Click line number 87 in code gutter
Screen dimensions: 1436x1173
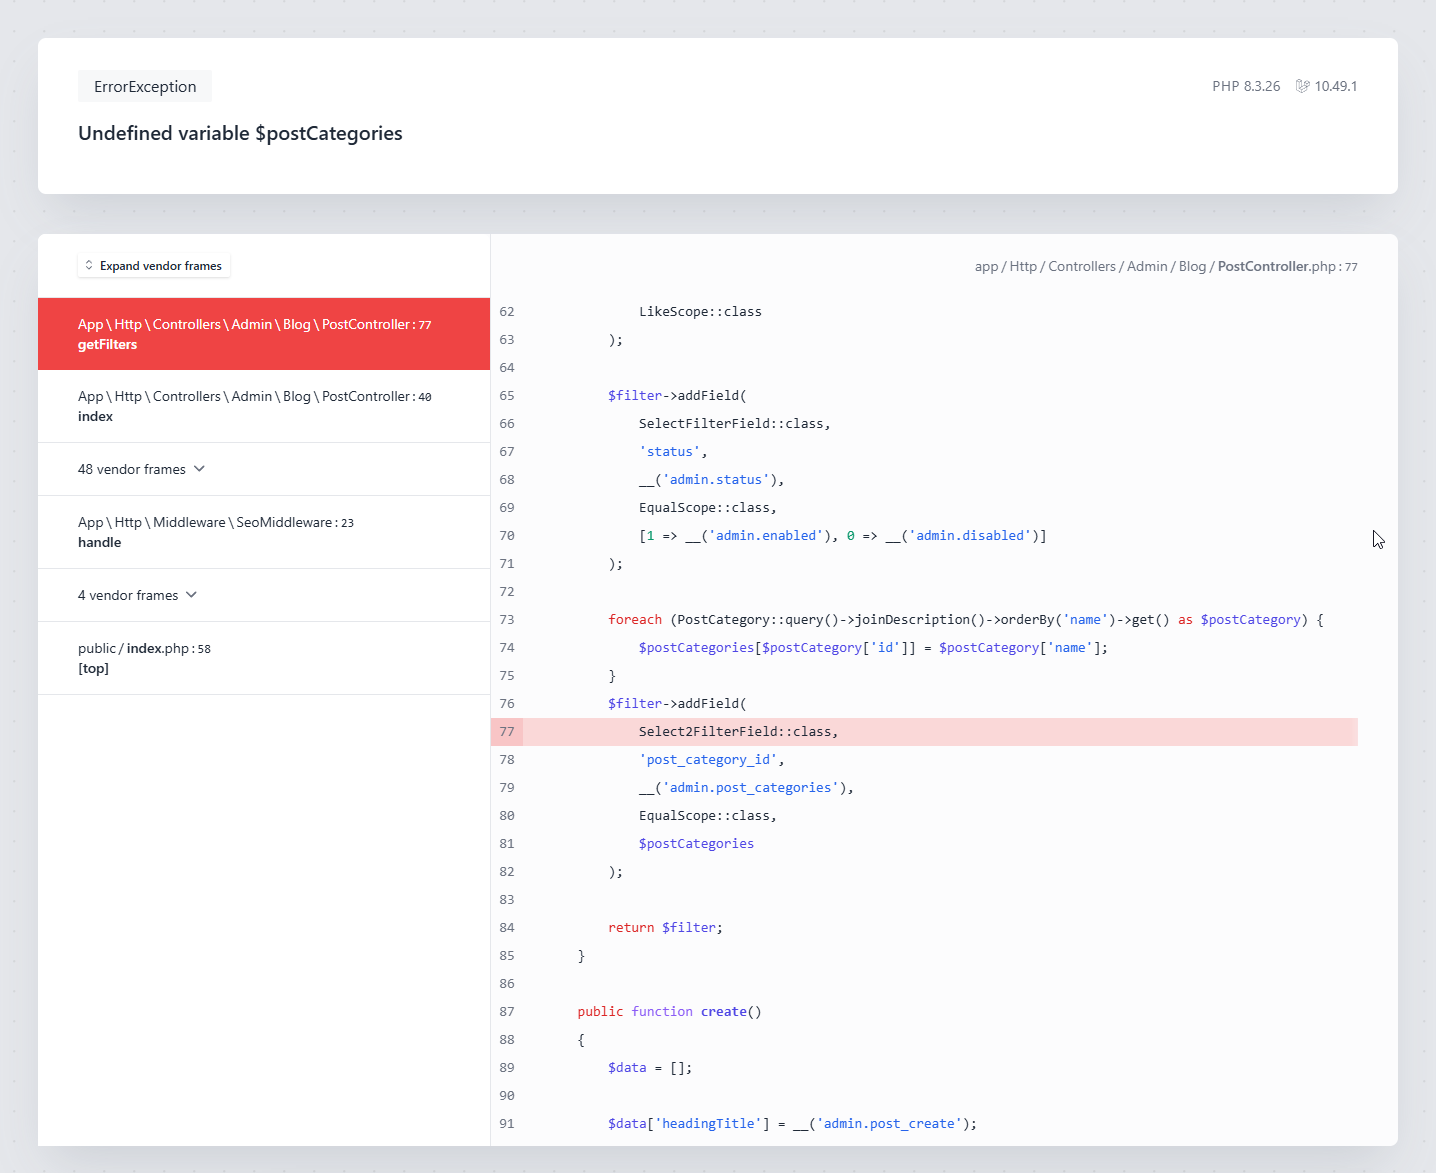pos(507,1012)
